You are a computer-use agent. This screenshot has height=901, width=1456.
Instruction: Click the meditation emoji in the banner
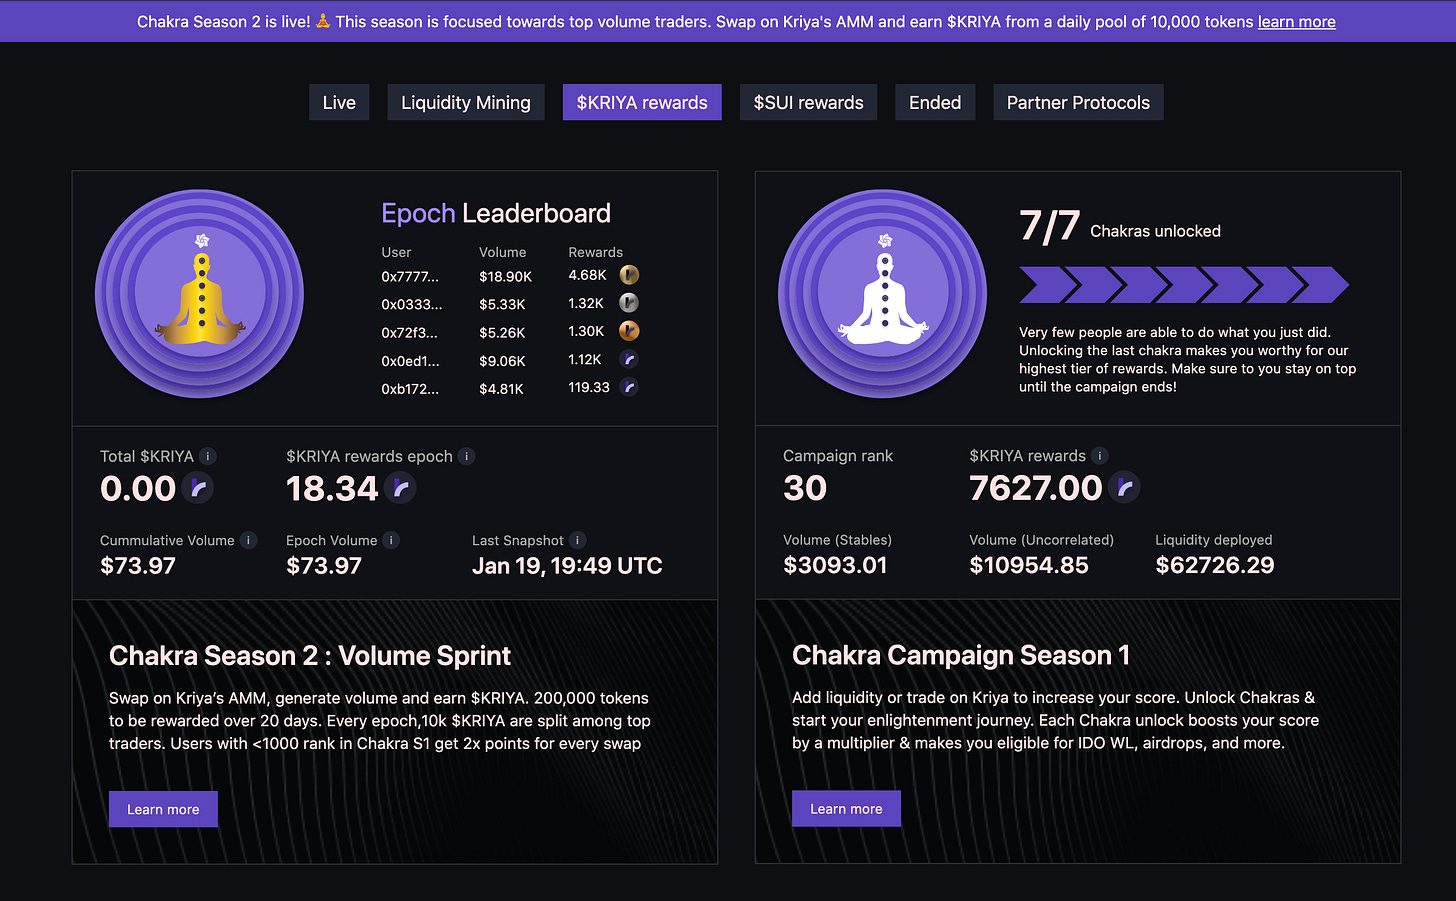coord(322,21)
